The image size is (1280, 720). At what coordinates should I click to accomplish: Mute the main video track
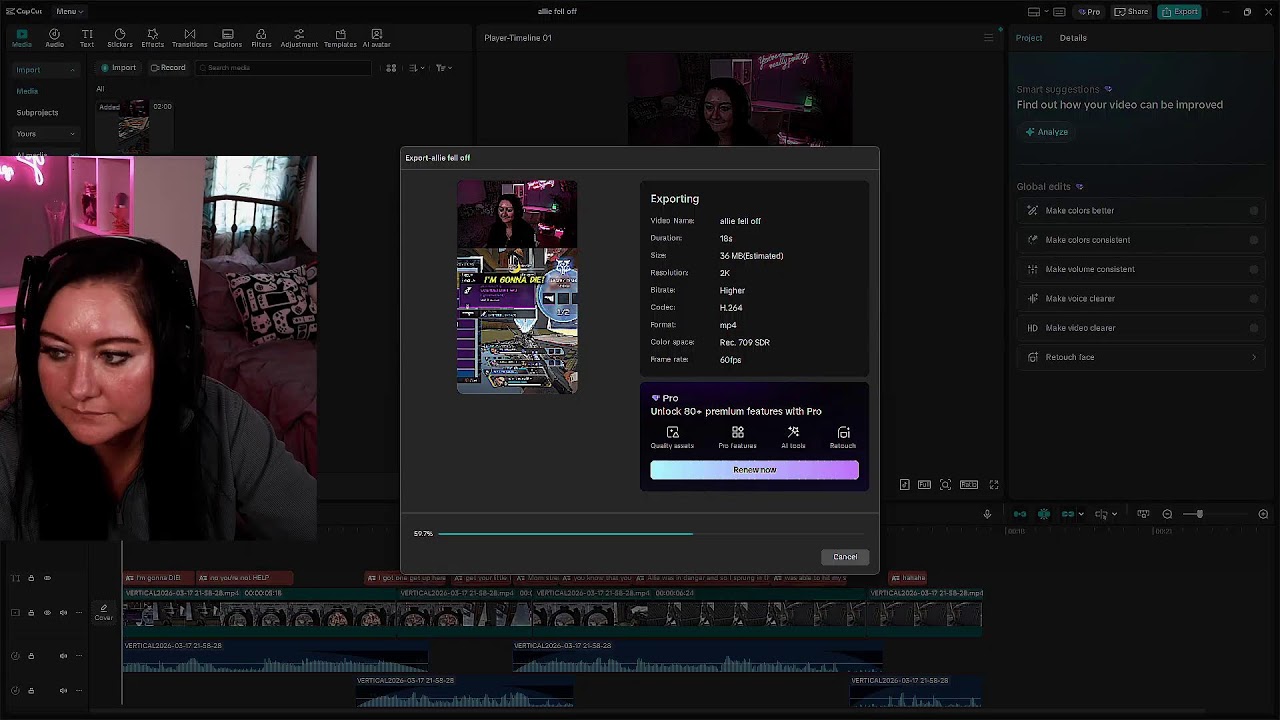coord(63,613)
